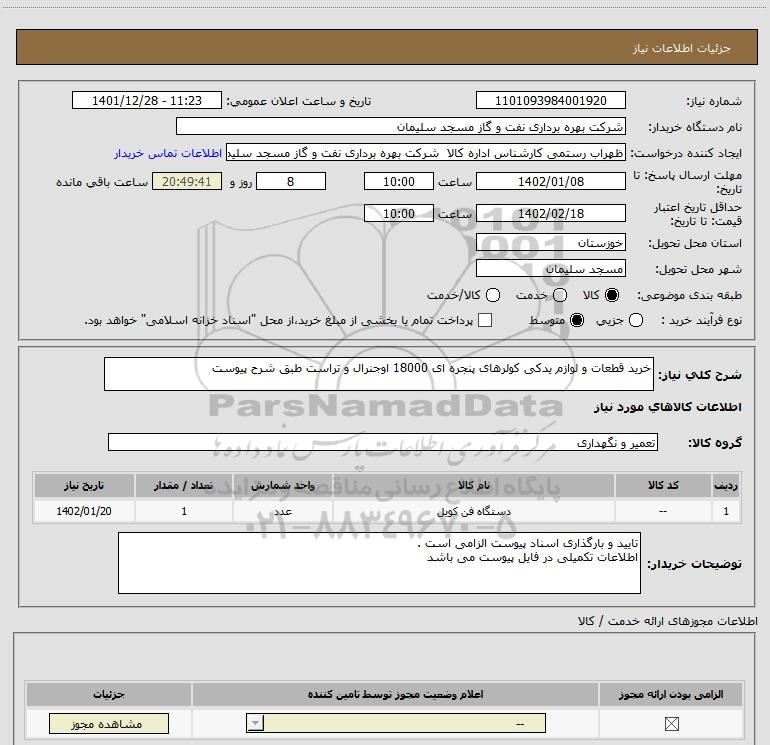Open the اطلاعات تماس خریدار link

coord(168,153)
